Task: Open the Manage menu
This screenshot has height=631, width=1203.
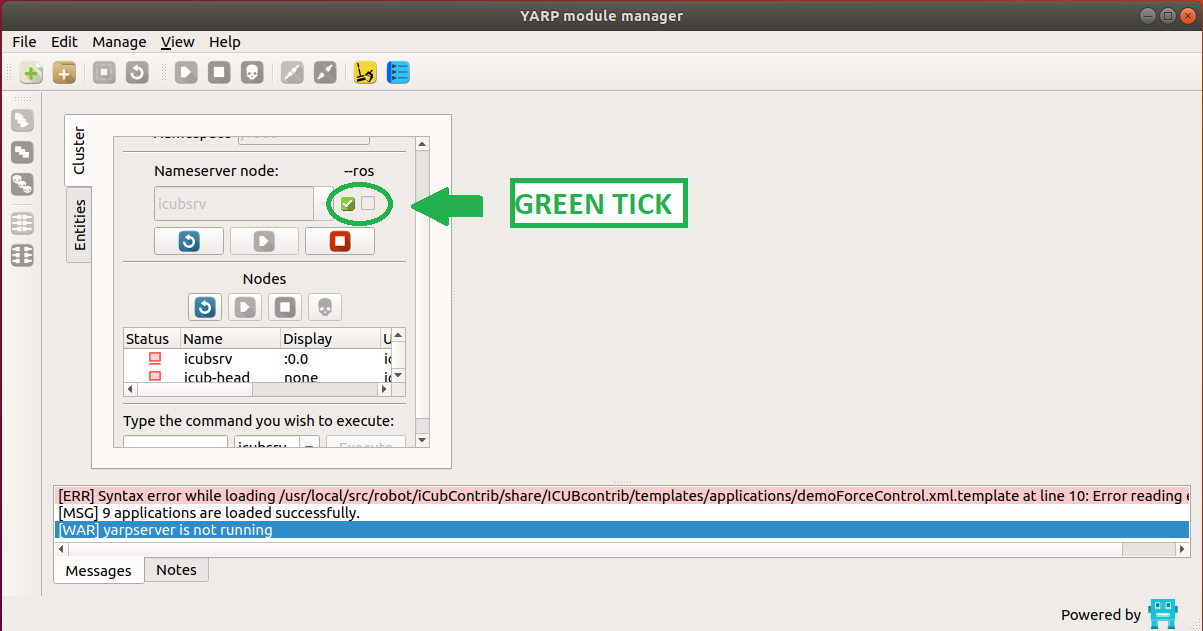Action: coord(119,42)
